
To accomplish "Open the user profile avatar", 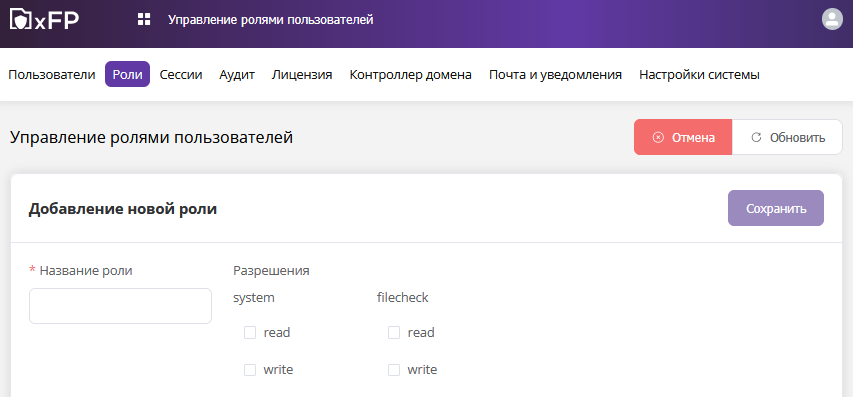I will pyautogui.click(x=832, y=20).
